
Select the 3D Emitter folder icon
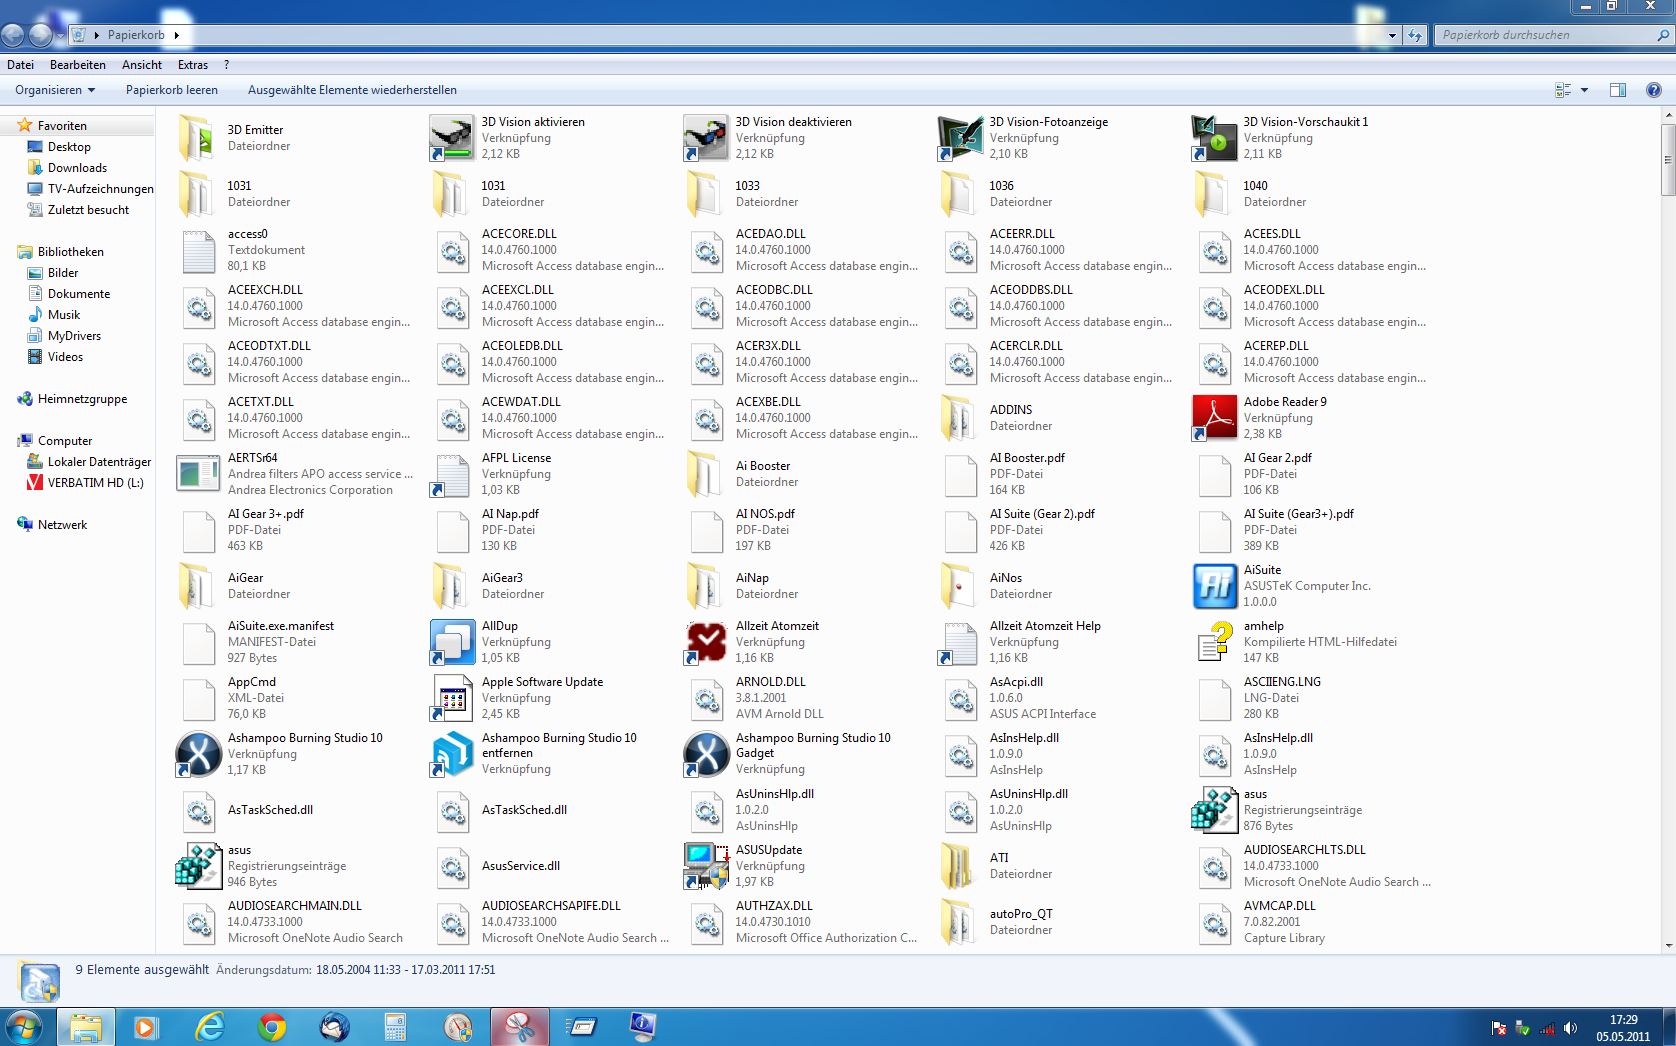click(198, 138)
